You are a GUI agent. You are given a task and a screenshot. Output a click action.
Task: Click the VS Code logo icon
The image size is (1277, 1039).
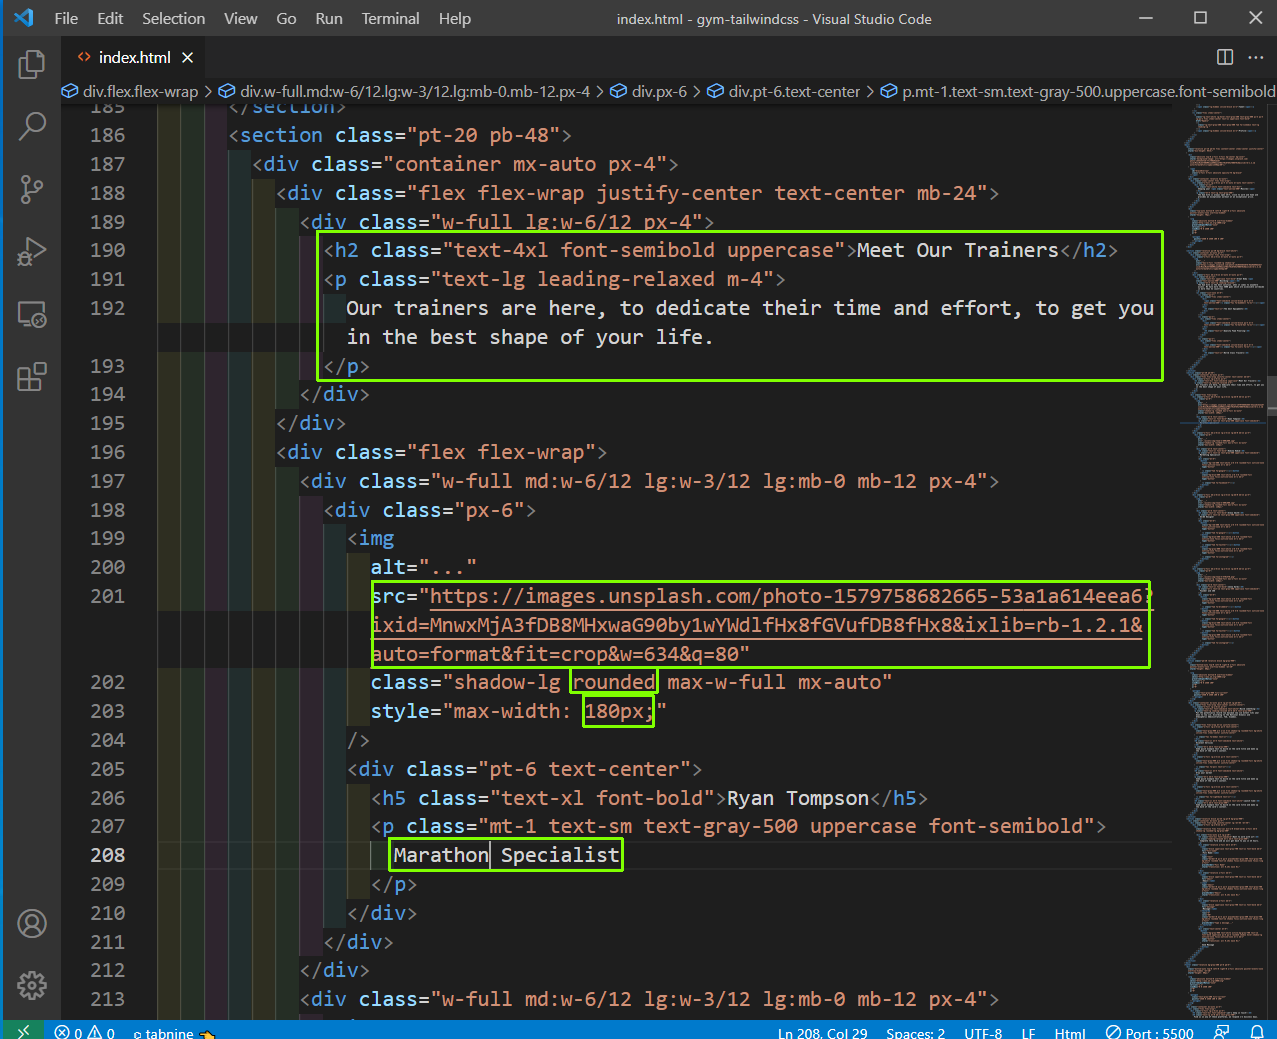(24, 18)
